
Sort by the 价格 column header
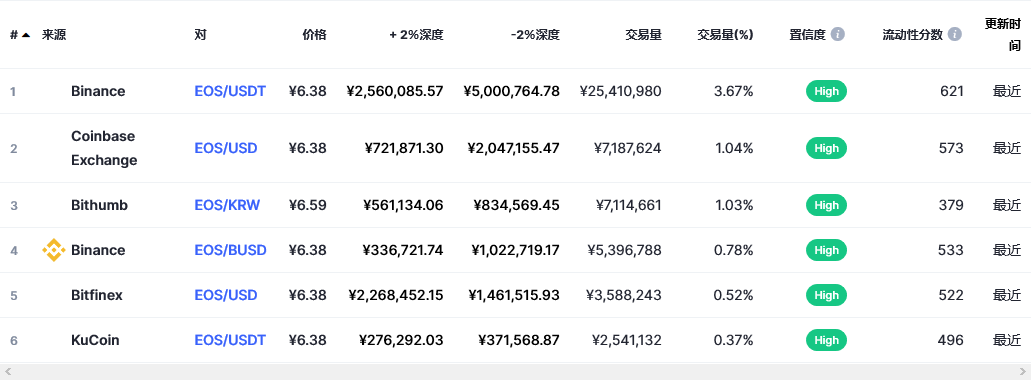[314, 35]
